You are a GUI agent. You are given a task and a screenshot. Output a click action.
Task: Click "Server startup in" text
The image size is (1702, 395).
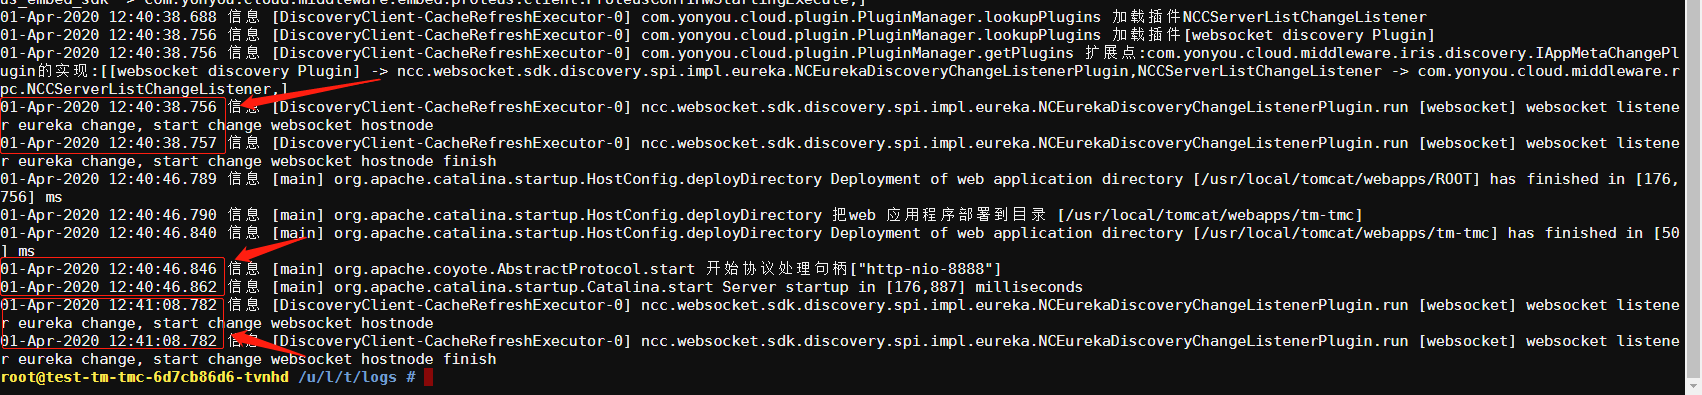click(800, 287)
